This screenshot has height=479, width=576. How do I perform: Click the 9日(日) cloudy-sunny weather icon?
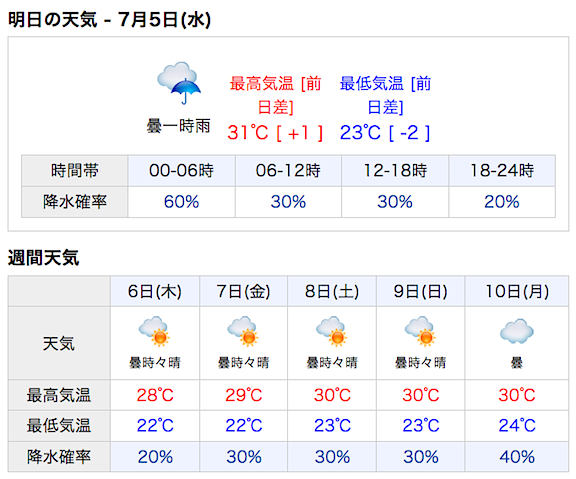(420, 331)
